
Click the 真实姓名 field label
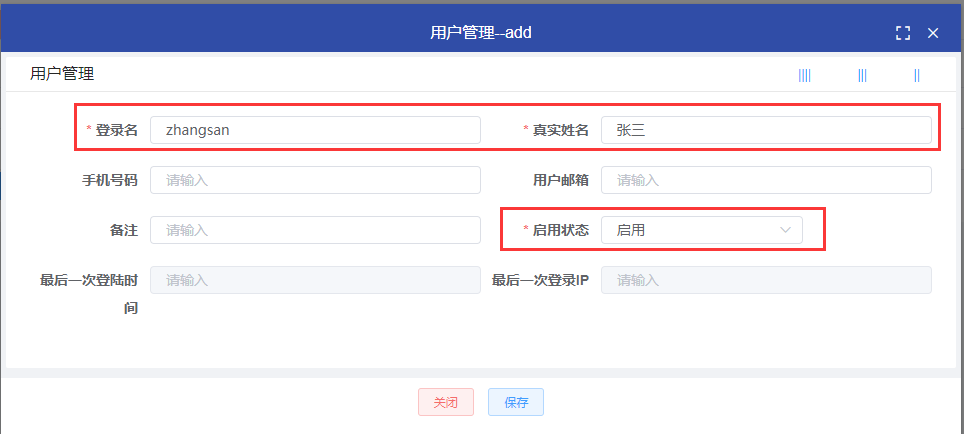(560, 130)
